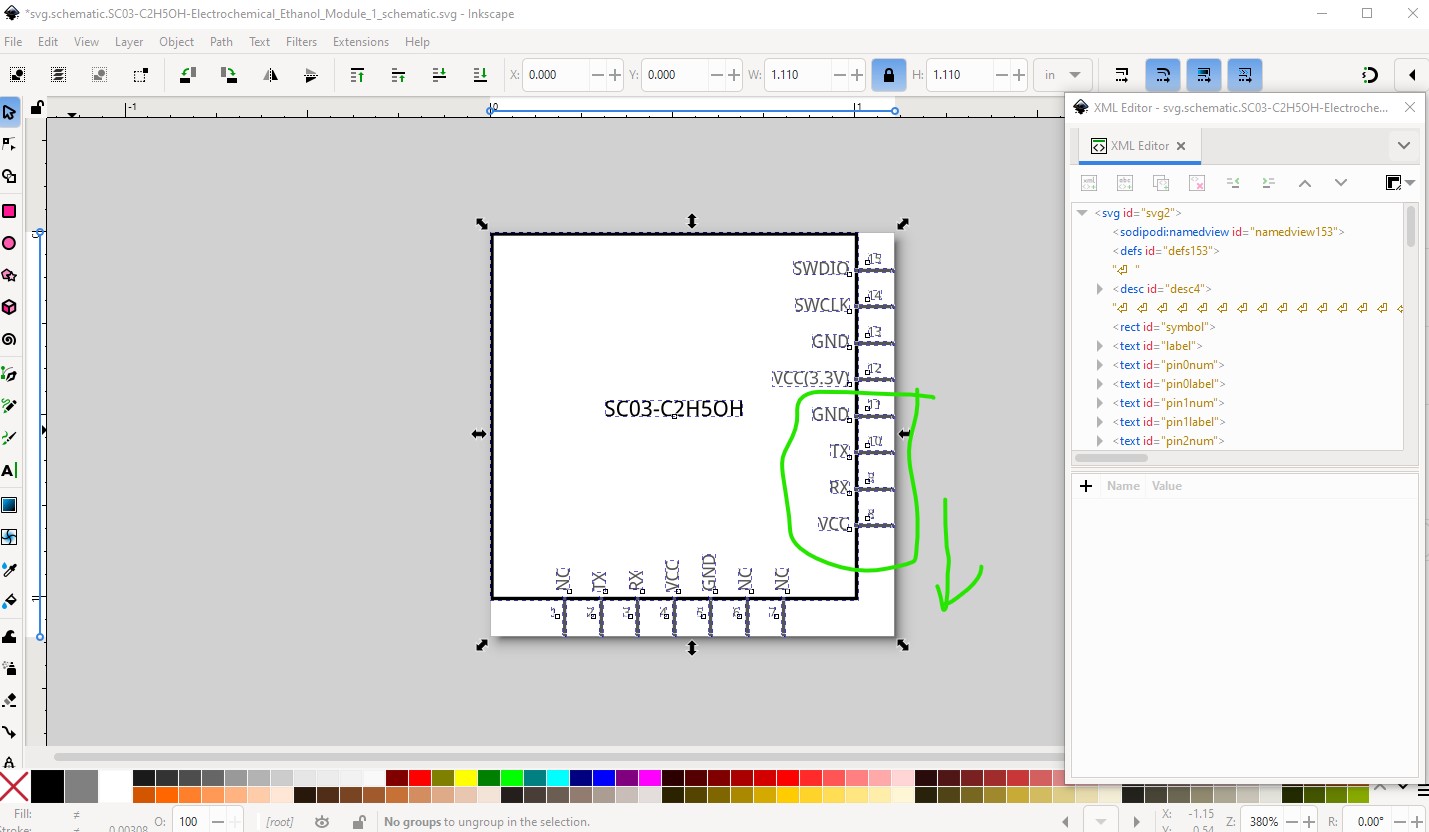Toggle the width/height ratio lock
This screenshot has width=1429, height=832.
point(888,75)
